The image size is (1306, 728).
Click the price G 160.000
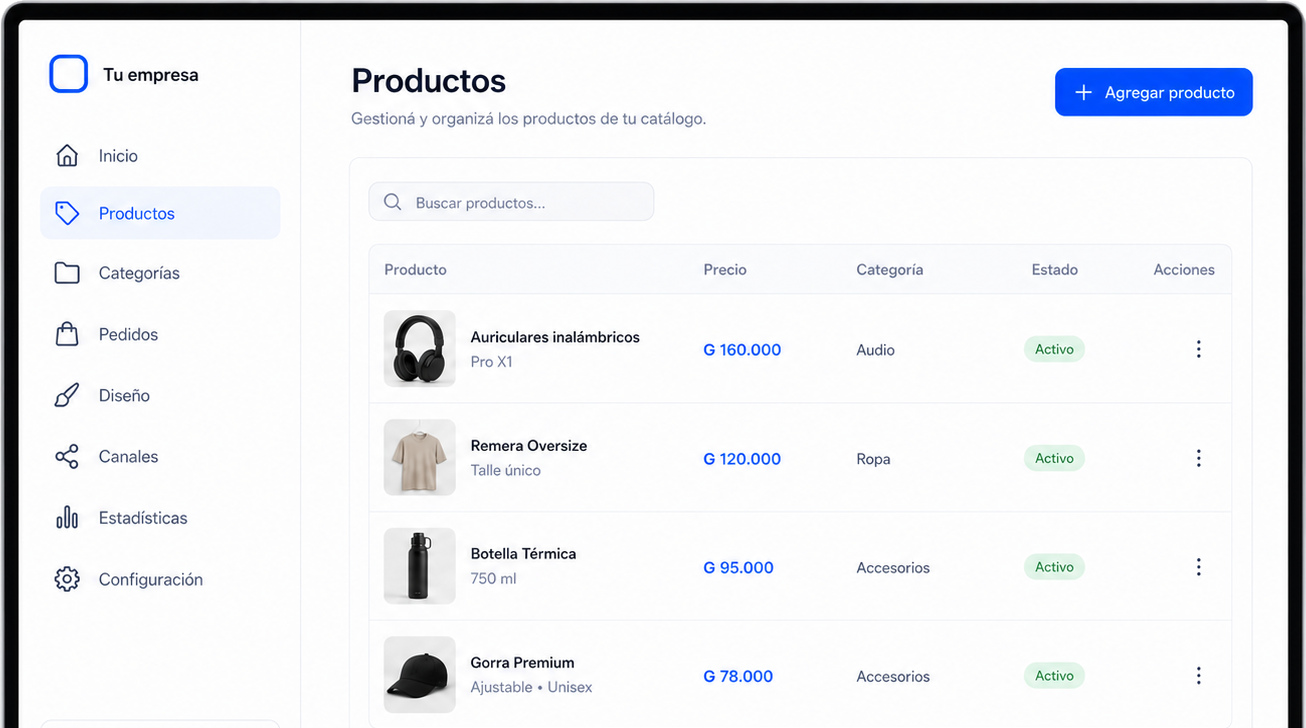point(742,350)
